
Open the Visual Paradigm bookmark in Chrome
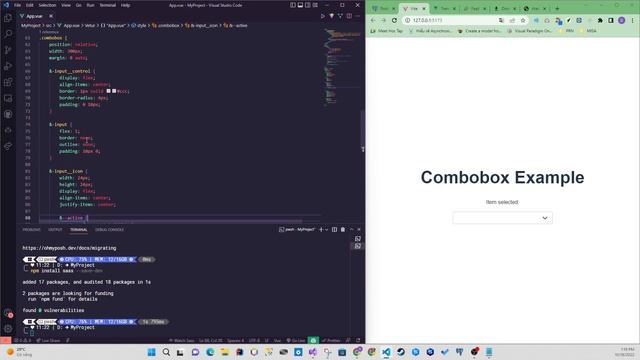pos(530,31)
